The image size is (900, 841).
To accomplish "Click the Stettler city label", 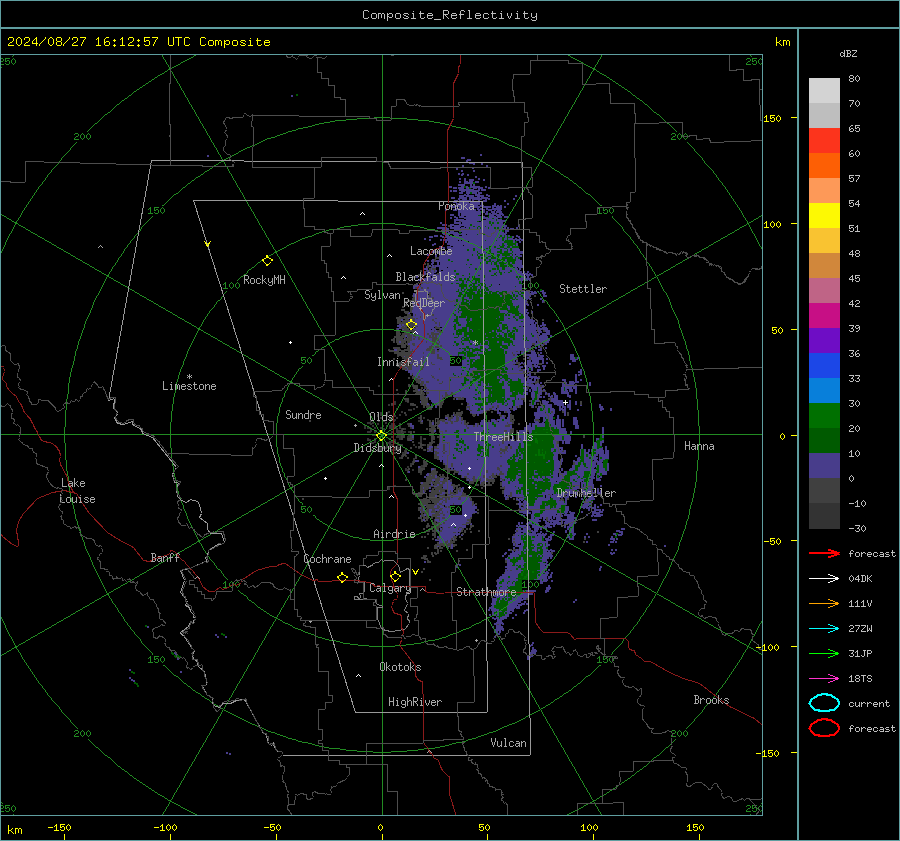I will [583, 289].
